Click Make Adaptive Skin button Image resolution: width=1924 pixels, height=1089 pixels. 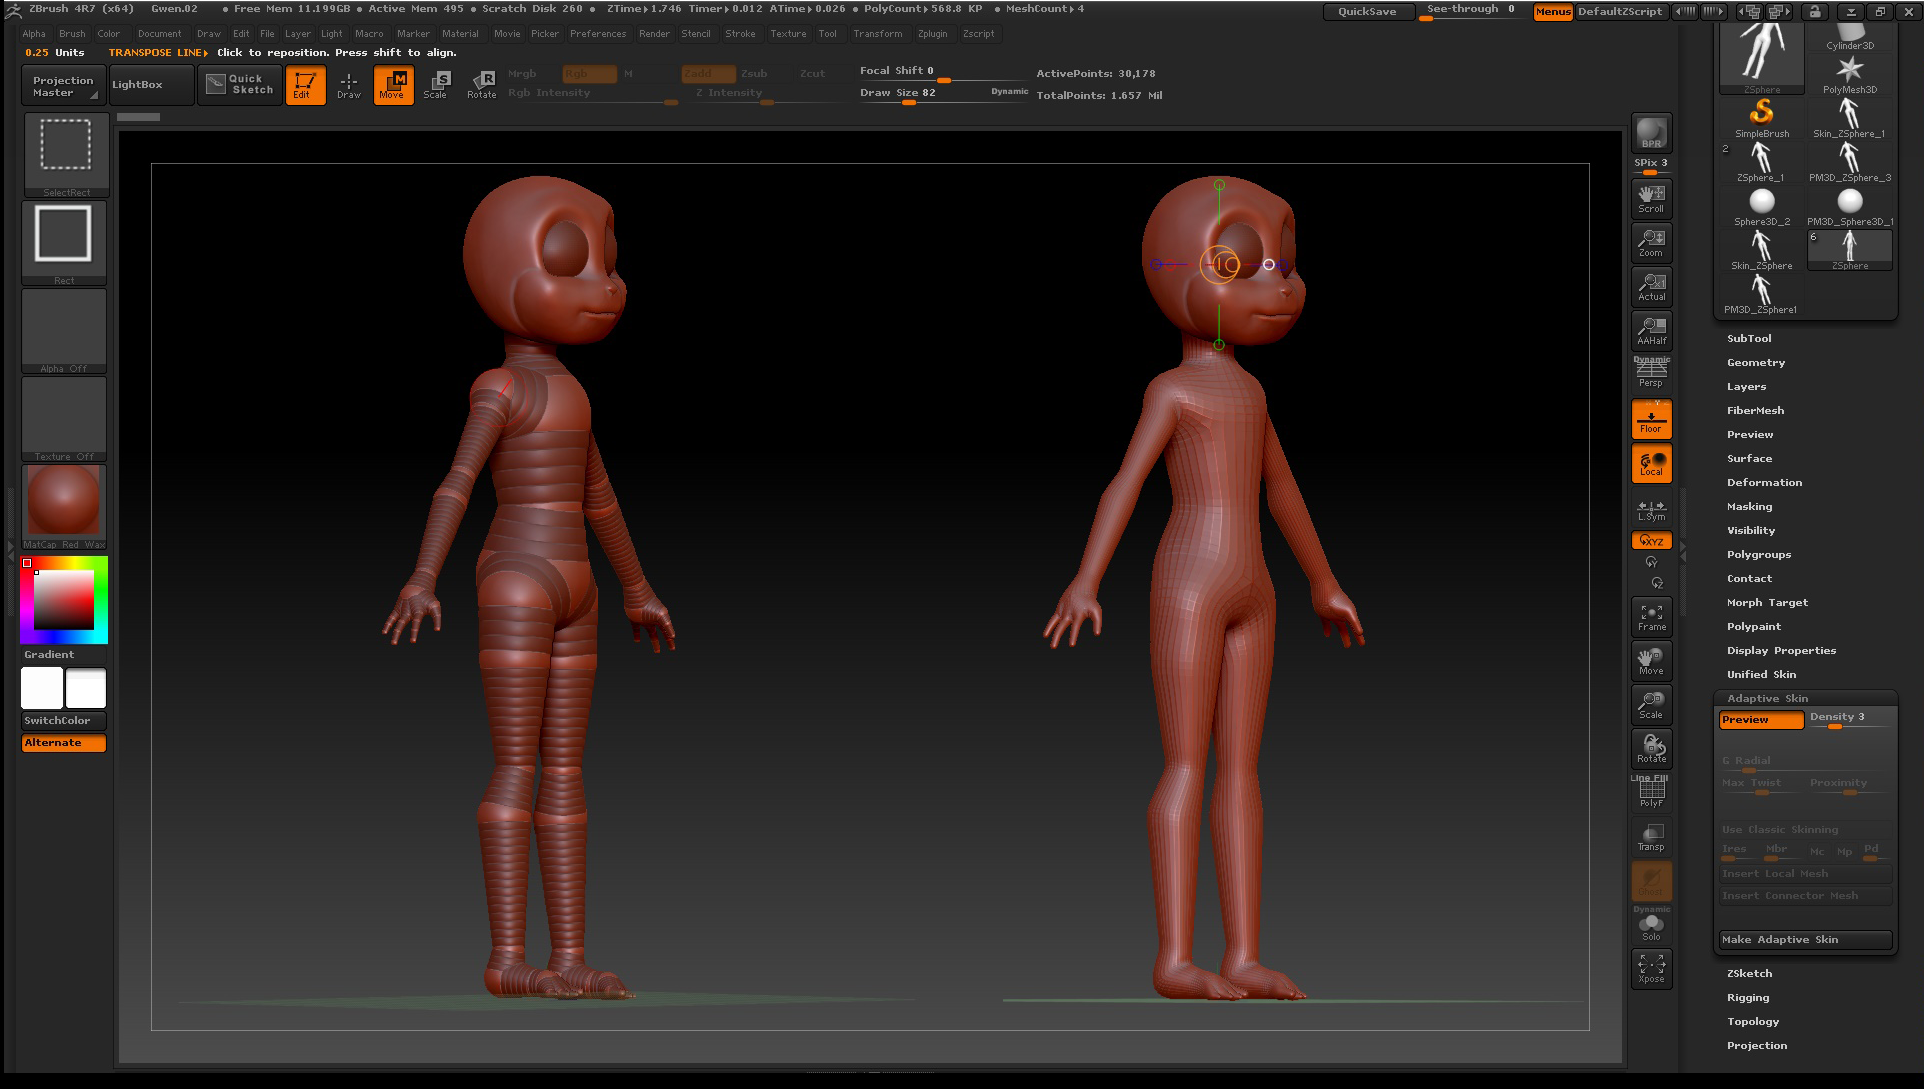[1804, 940]
